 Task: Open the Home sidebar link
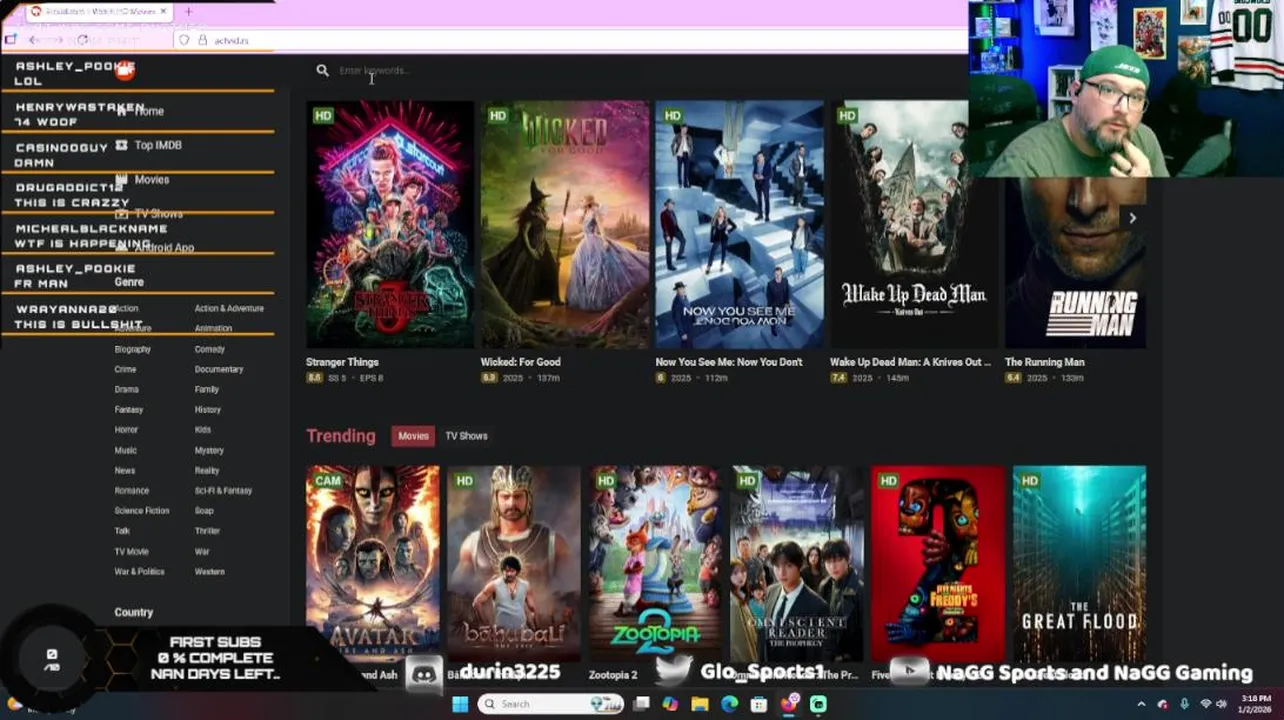pos(149,111)
